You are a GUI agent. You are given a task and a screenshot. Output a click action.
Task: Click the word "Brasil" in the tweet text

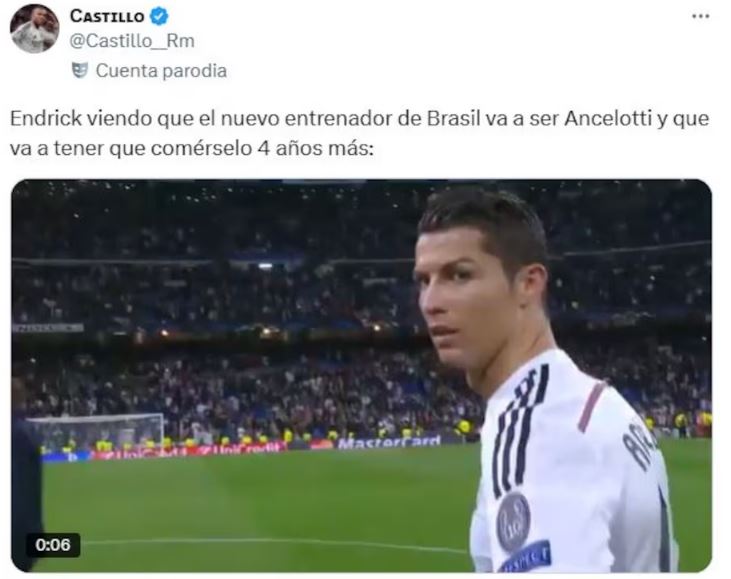(x=454, y=118)
